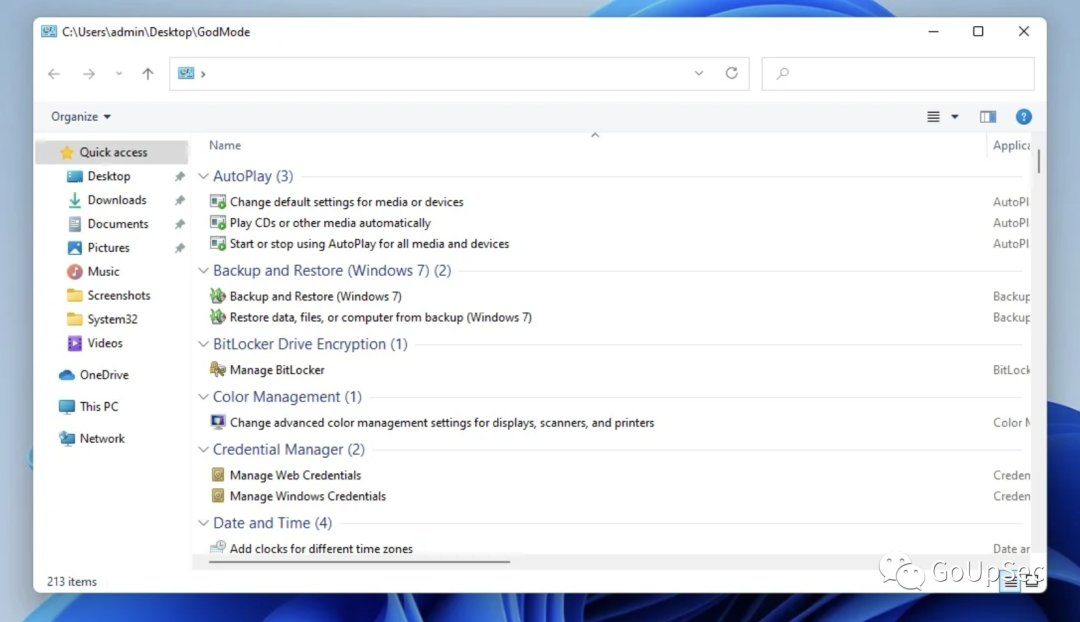1080x622 pixels.
Task: Click the address bar path field
Action: point(459,74)
